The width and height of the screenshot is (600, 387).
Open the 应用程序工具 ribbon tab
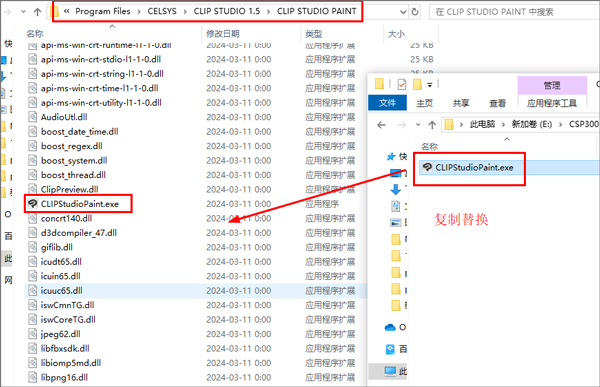pyautogui.click(x=552, y=103)
